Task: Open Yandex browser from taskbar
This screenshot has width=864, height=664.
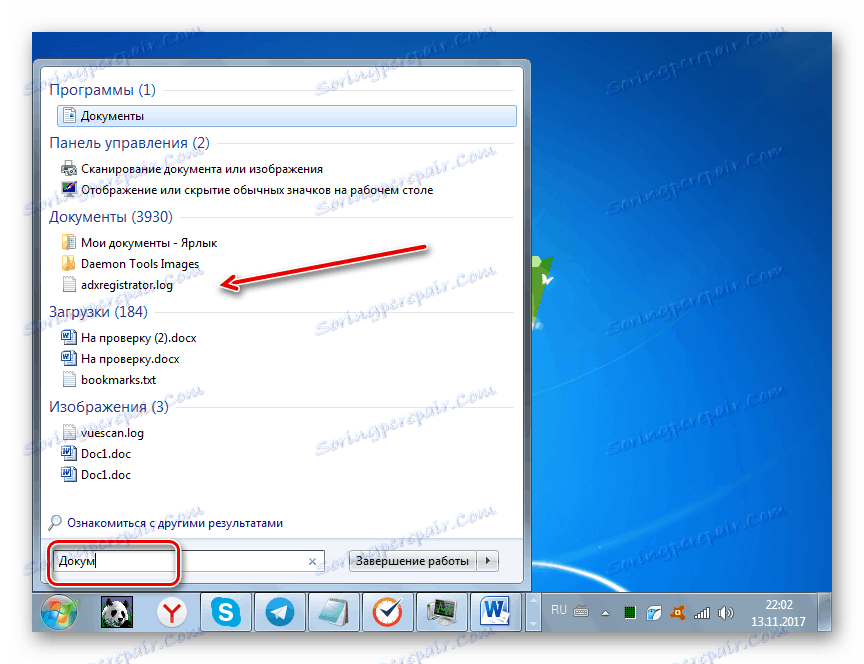Action: 171,612
